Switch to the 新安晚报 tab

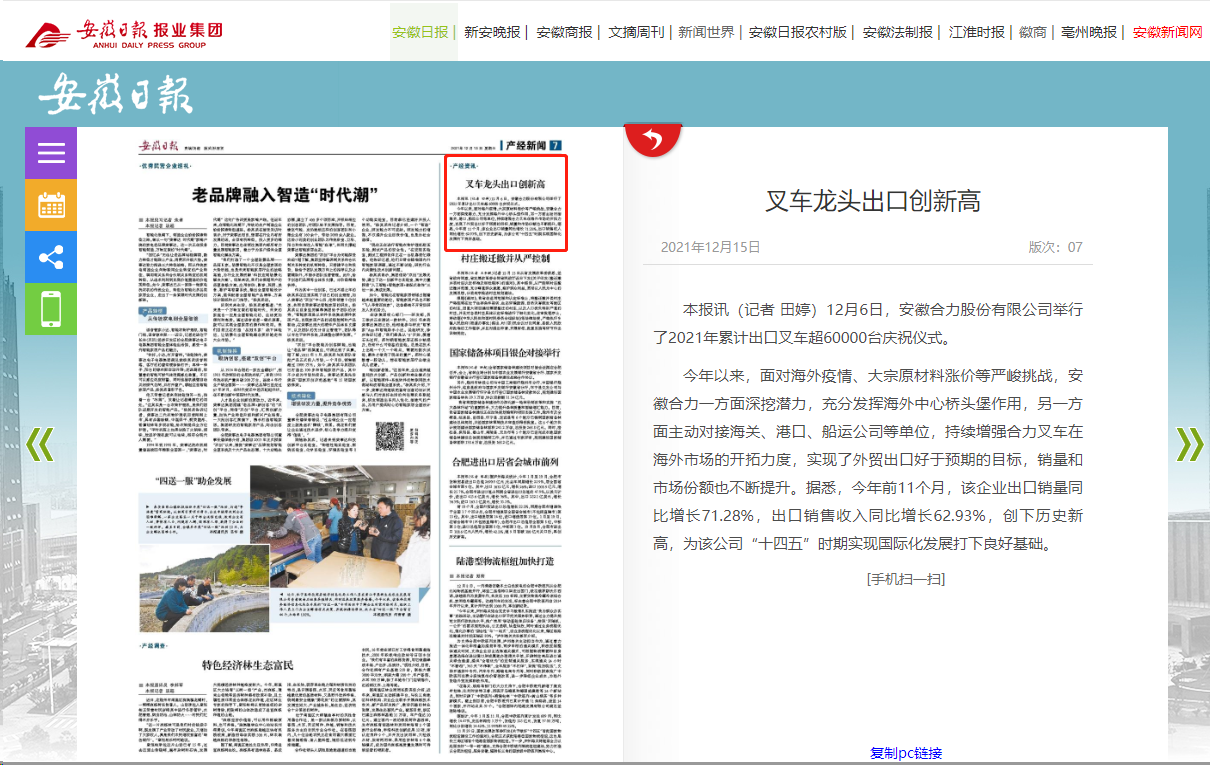pos(492,32)
